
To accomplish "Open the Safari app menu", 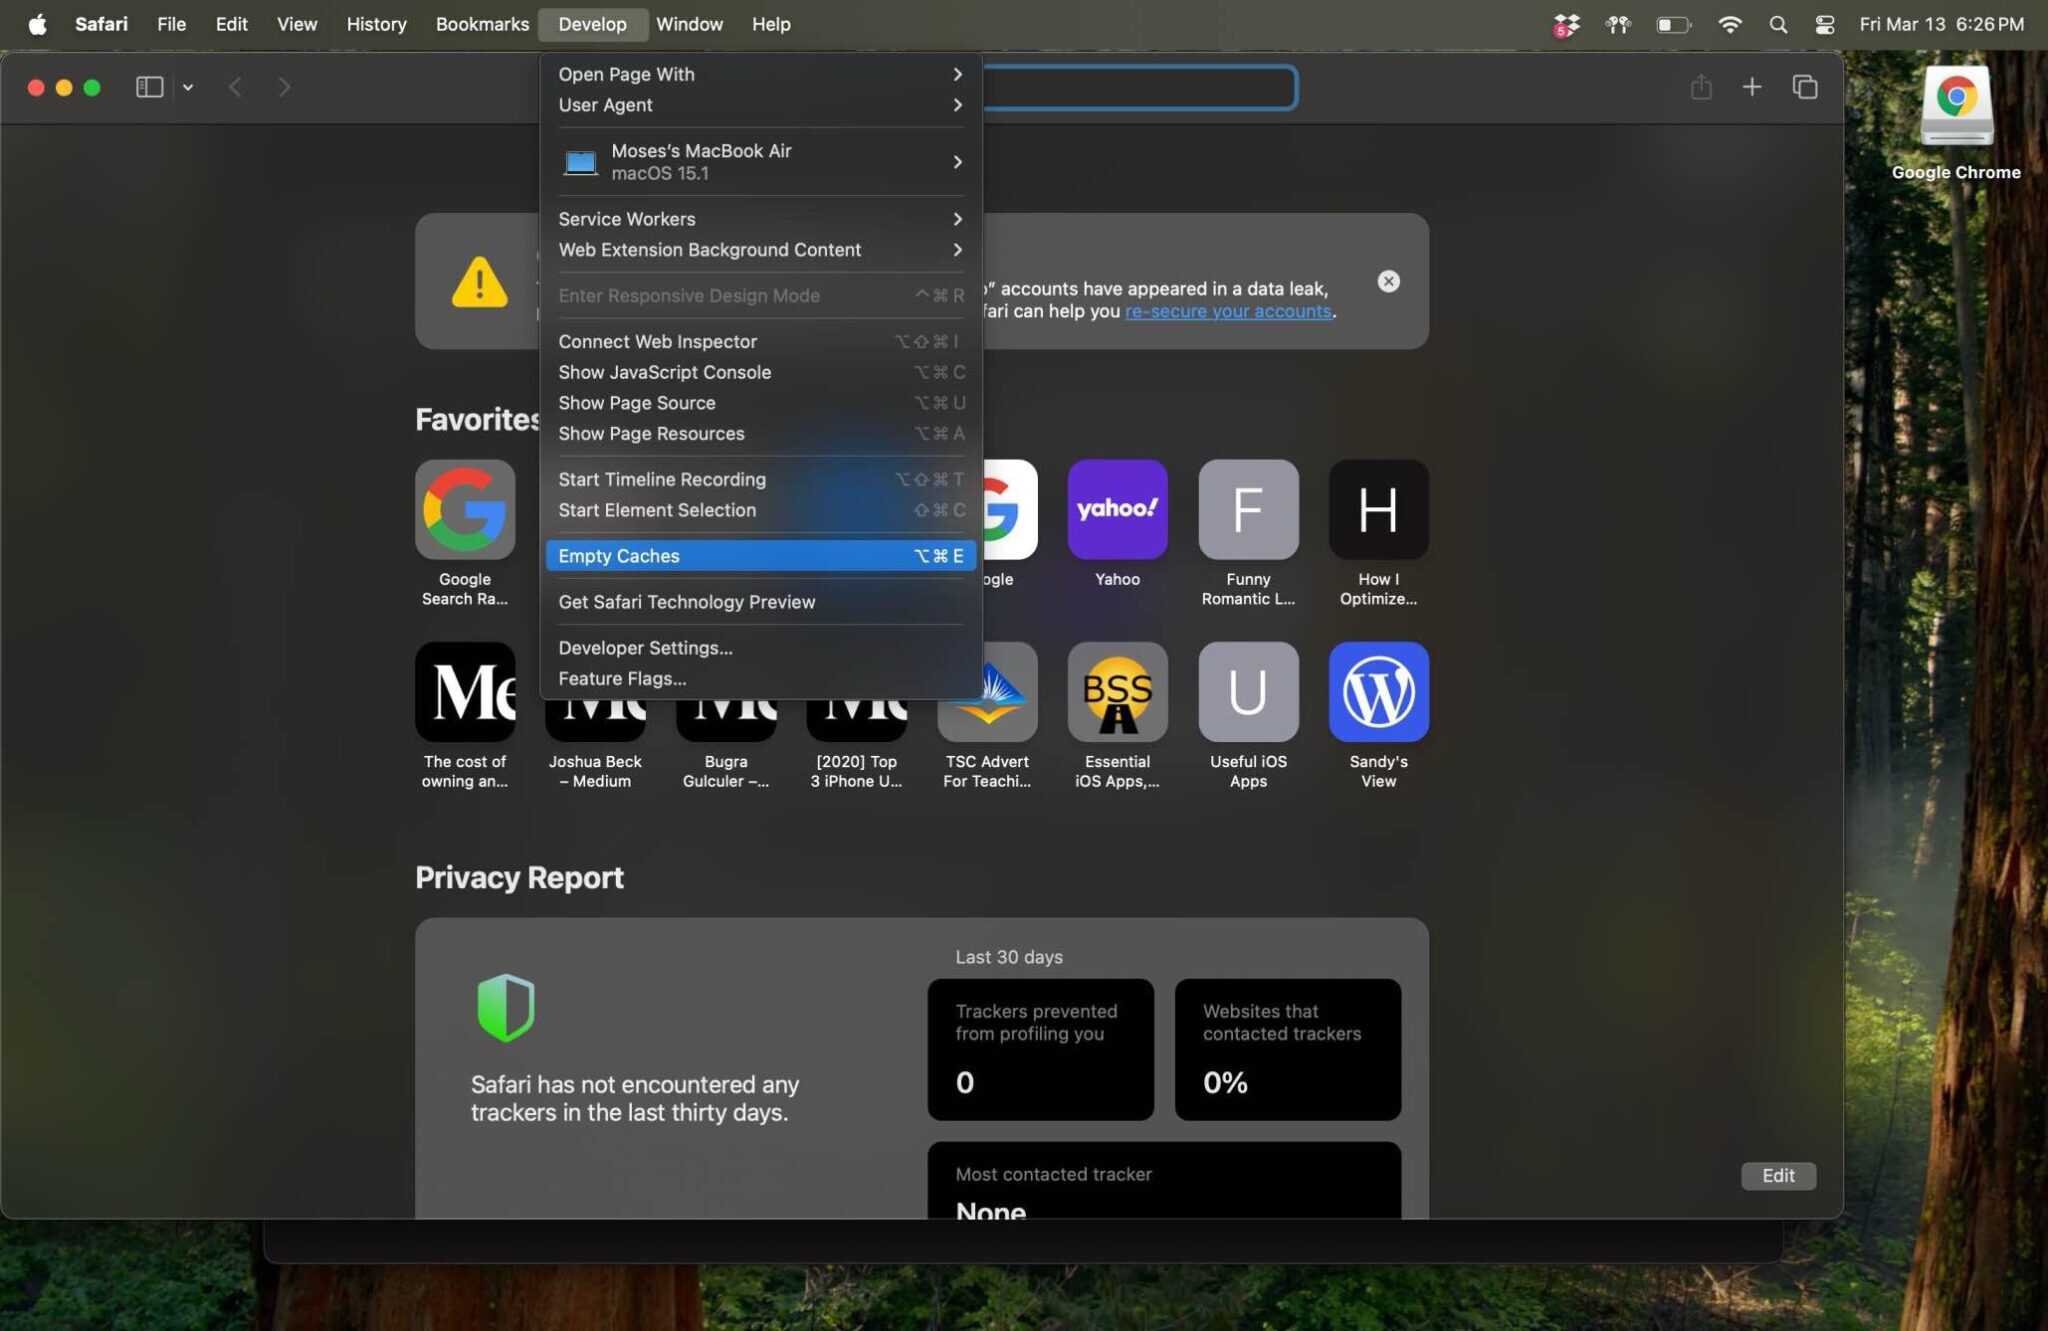I will tap(101, 24).
